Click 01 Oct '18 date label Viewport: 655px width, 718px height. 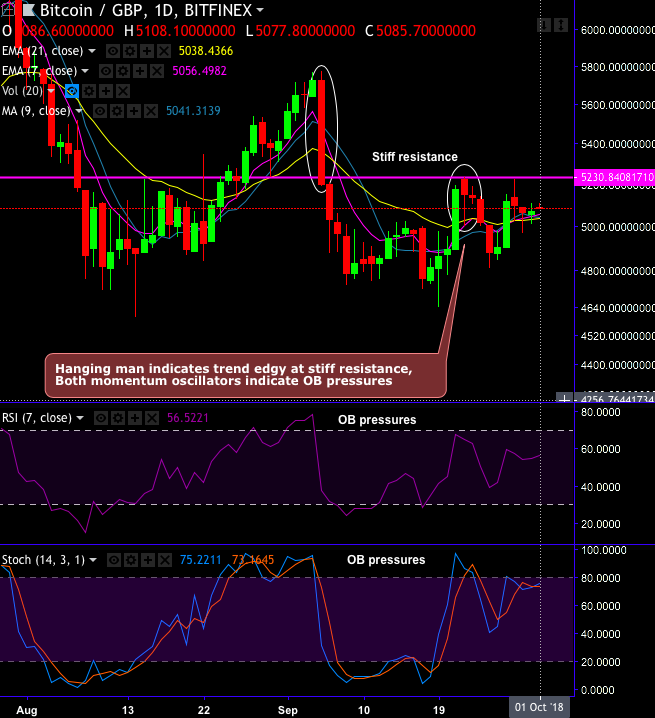pos(539,707)
